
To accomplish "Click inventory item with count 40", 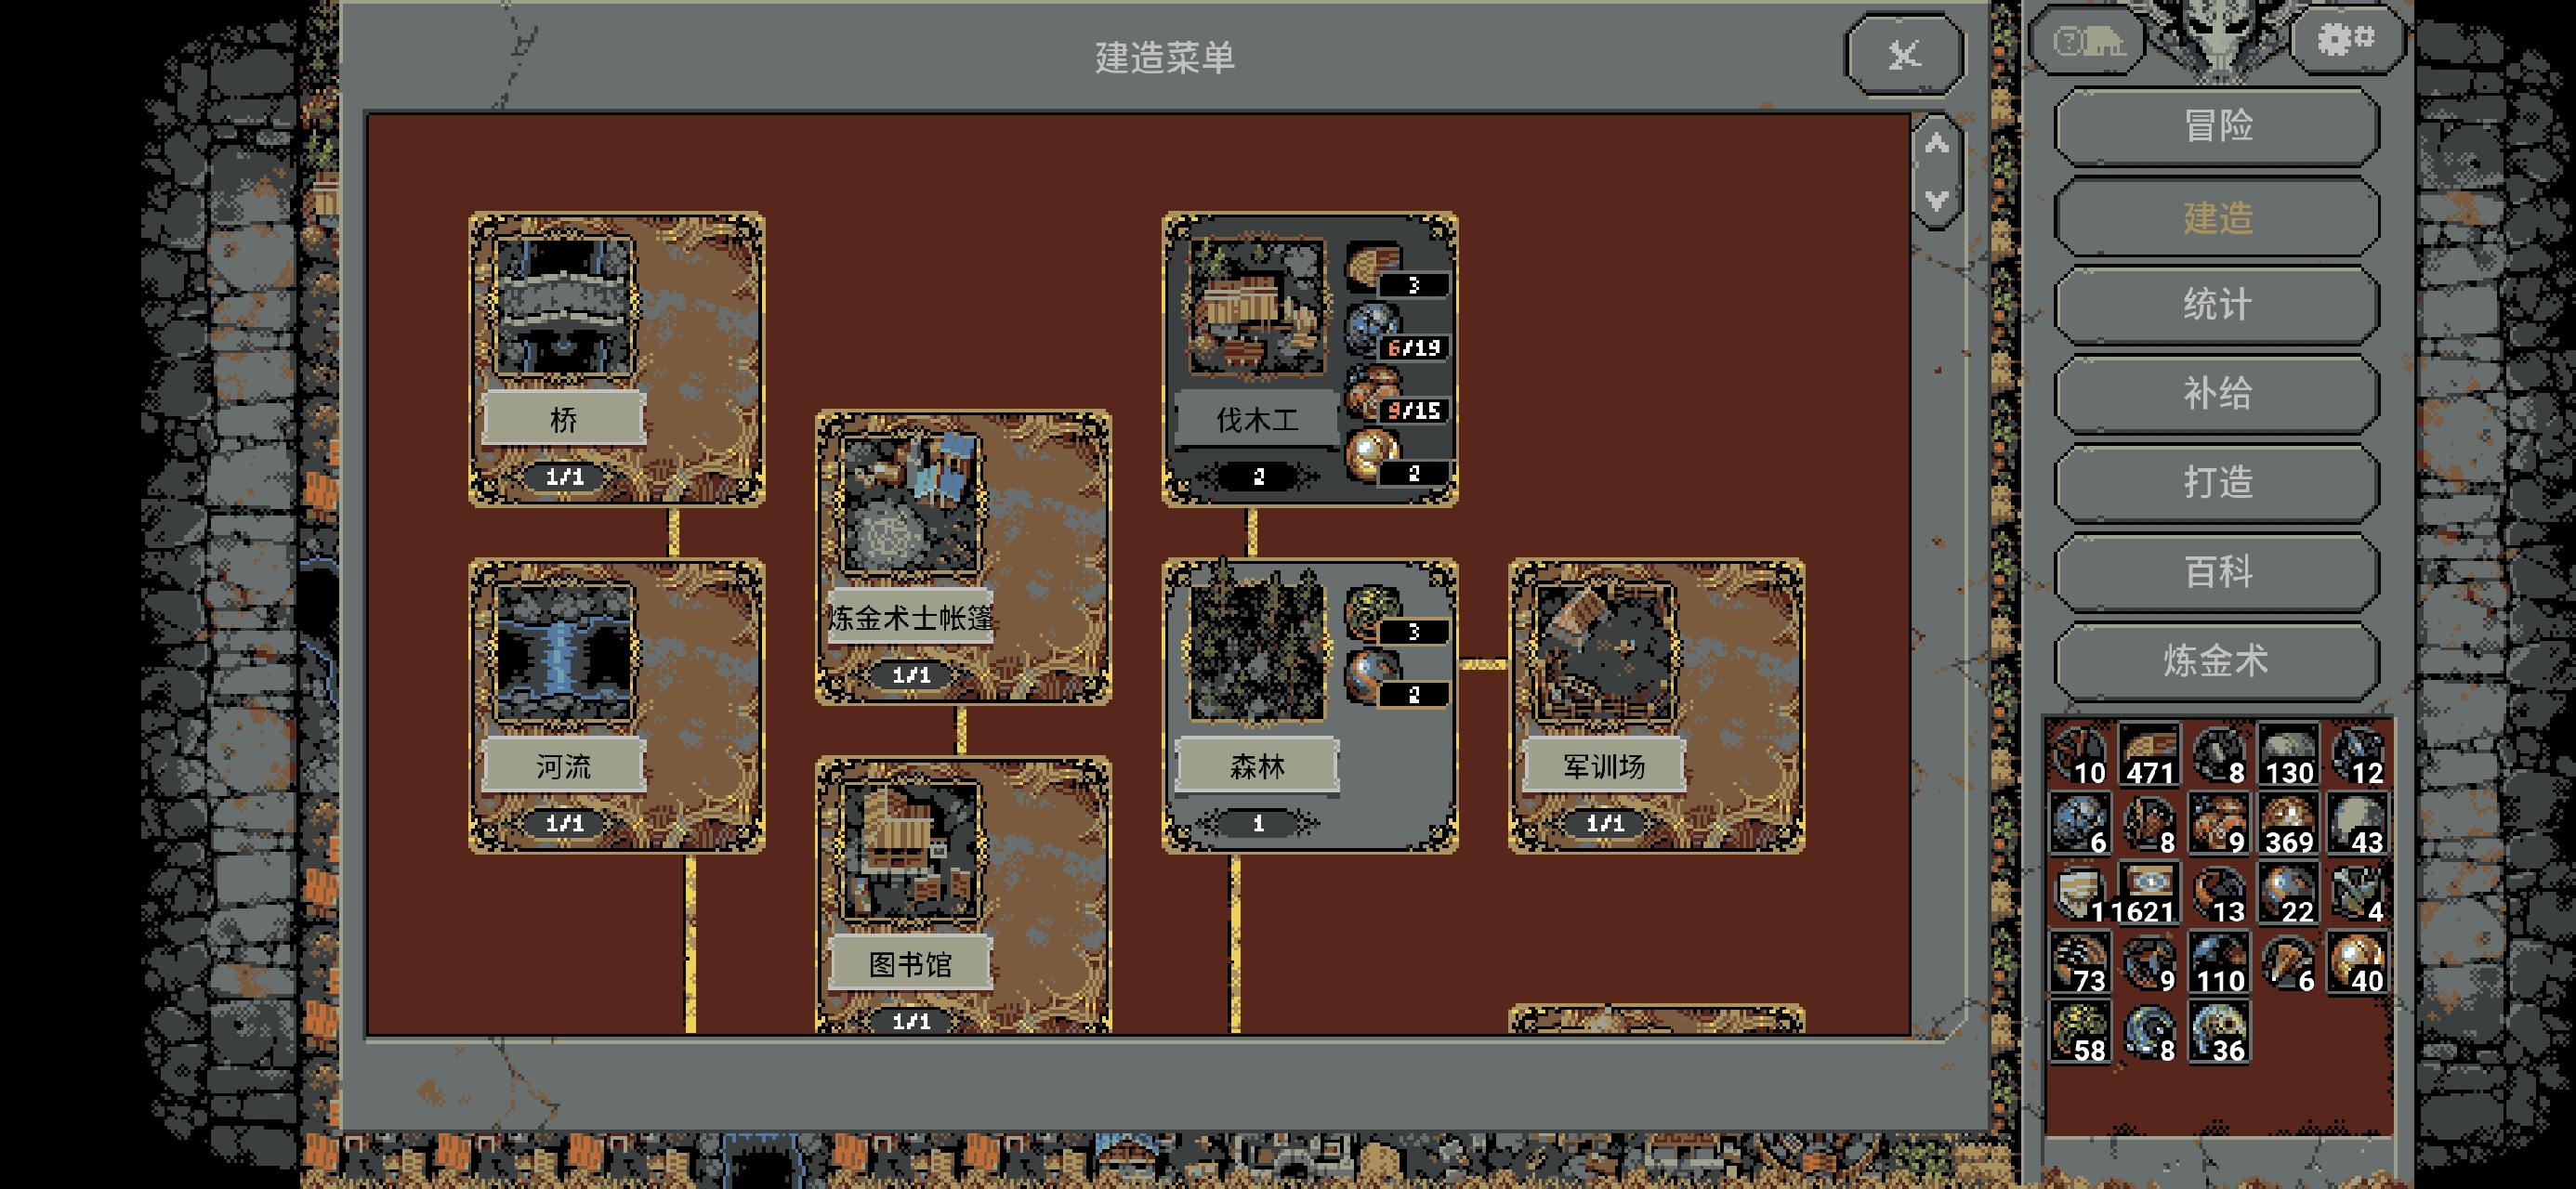I will (x=2357, y=964).
